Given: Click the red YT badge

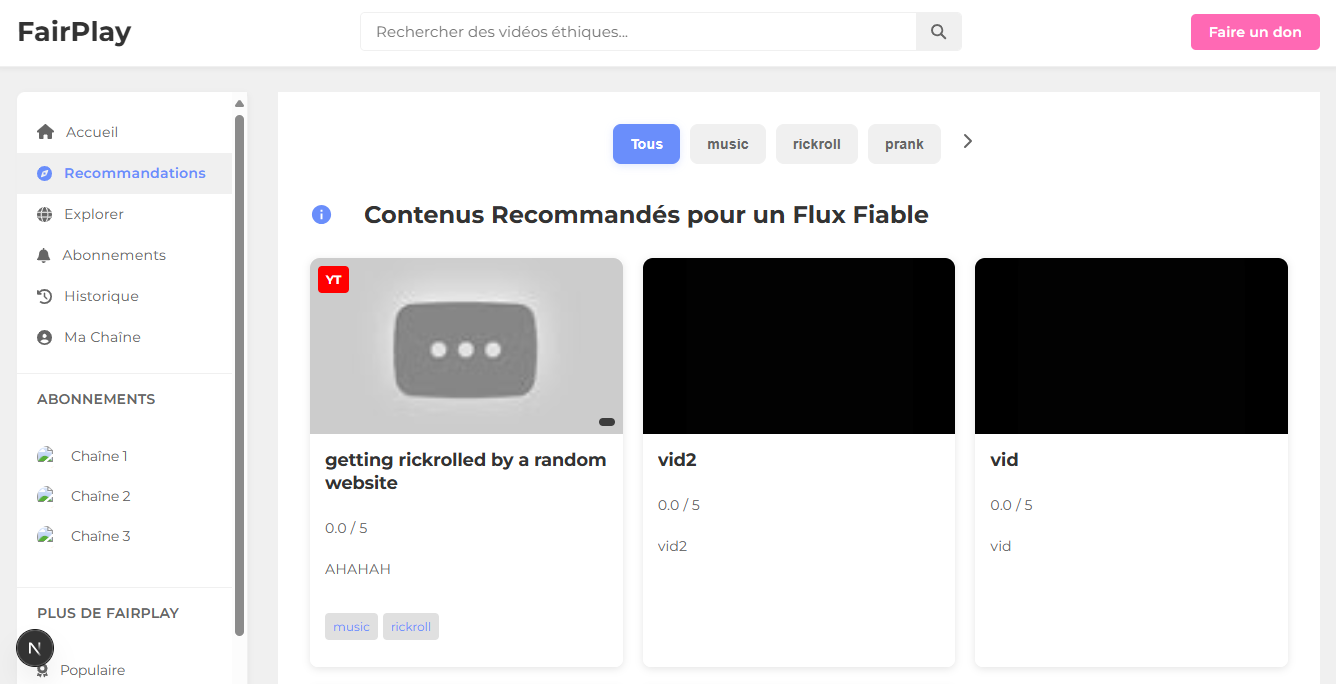Looking at the screenshot, I should [333, 280].
